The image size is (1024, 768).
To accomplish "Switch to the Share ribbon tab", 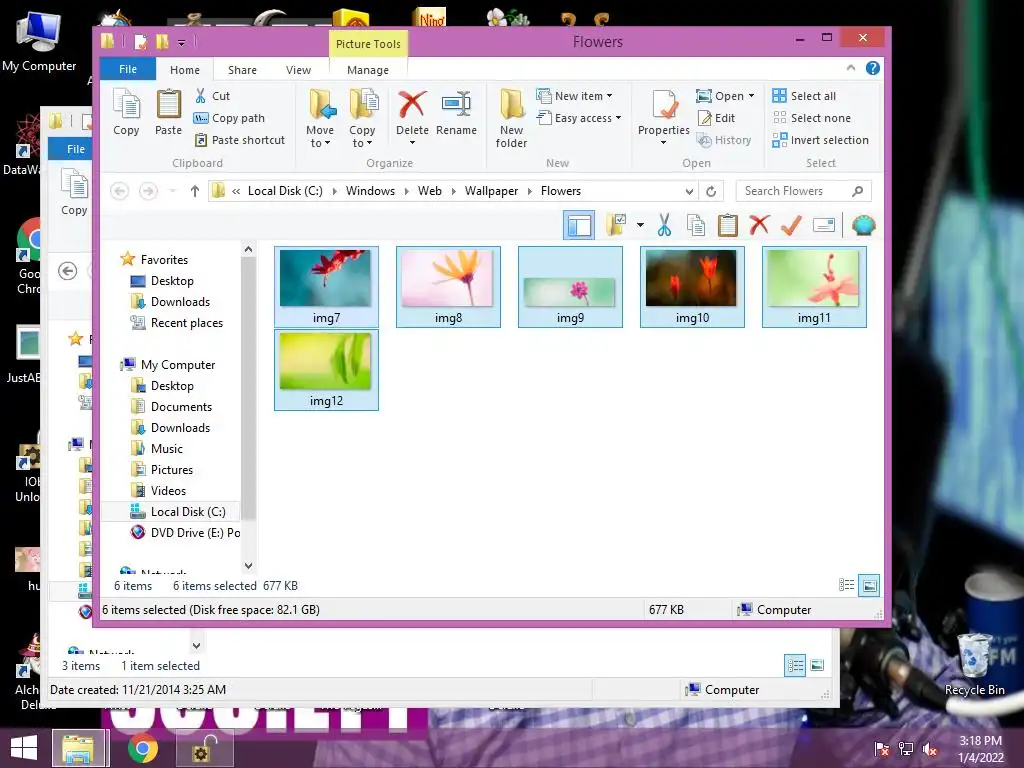I will tap(242, 70).
